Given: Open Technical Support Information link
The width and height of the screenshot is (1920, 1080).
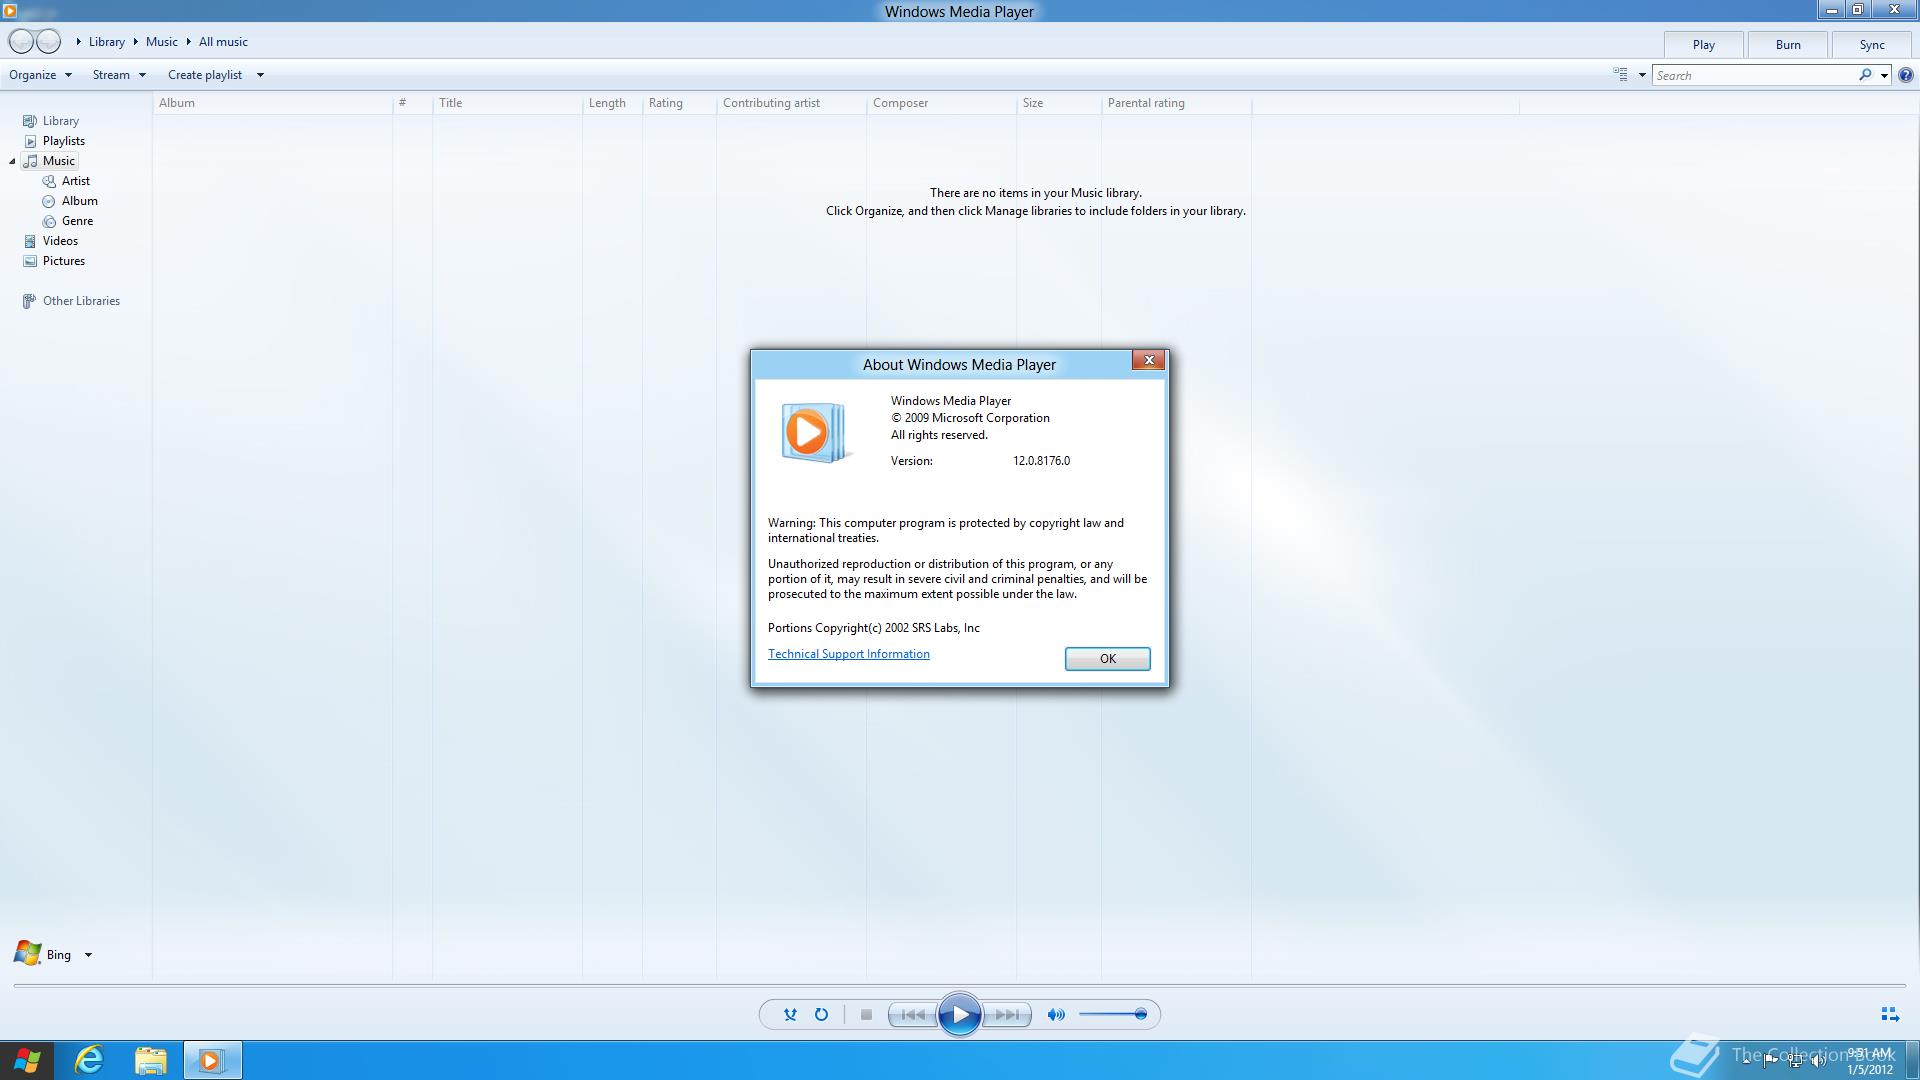Looking at the screenshot, I should pos(848,654).
